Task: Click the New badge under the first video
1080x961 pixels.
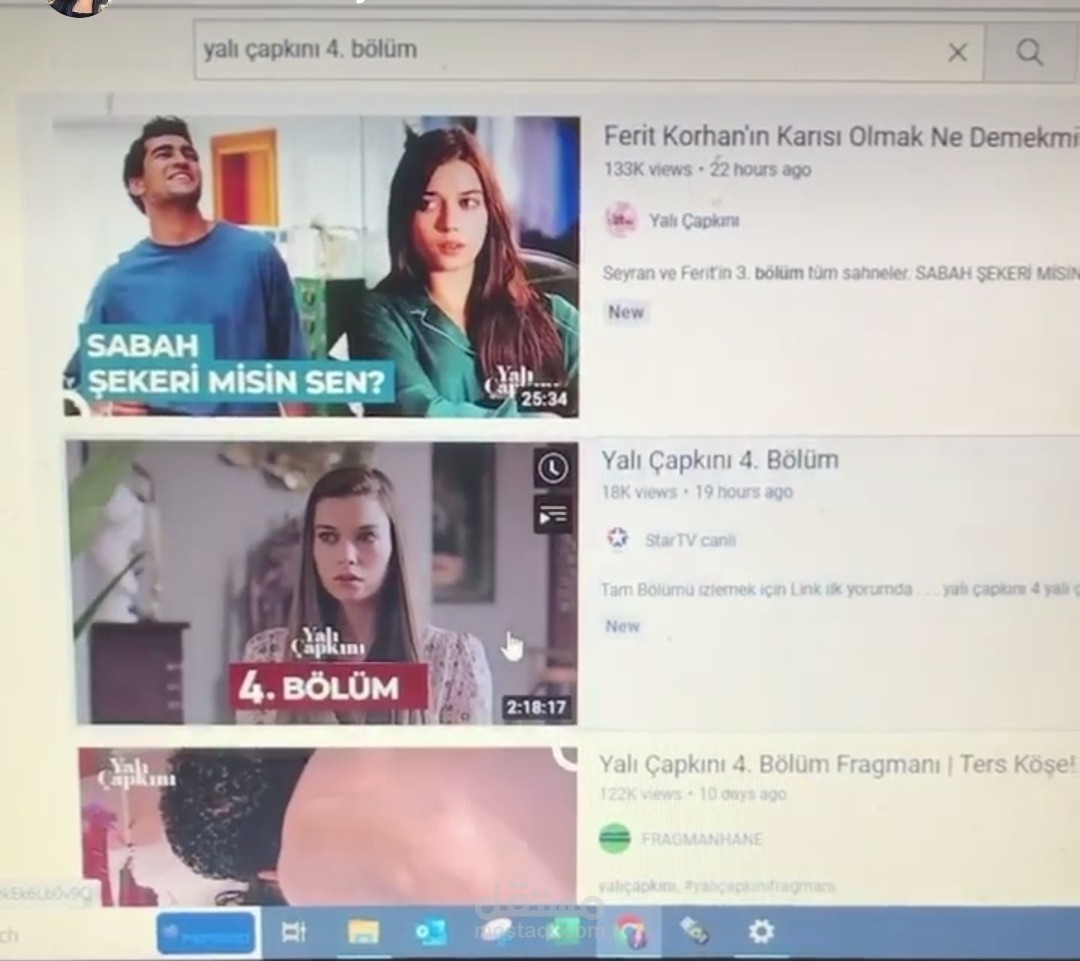Action: (625, 312)
